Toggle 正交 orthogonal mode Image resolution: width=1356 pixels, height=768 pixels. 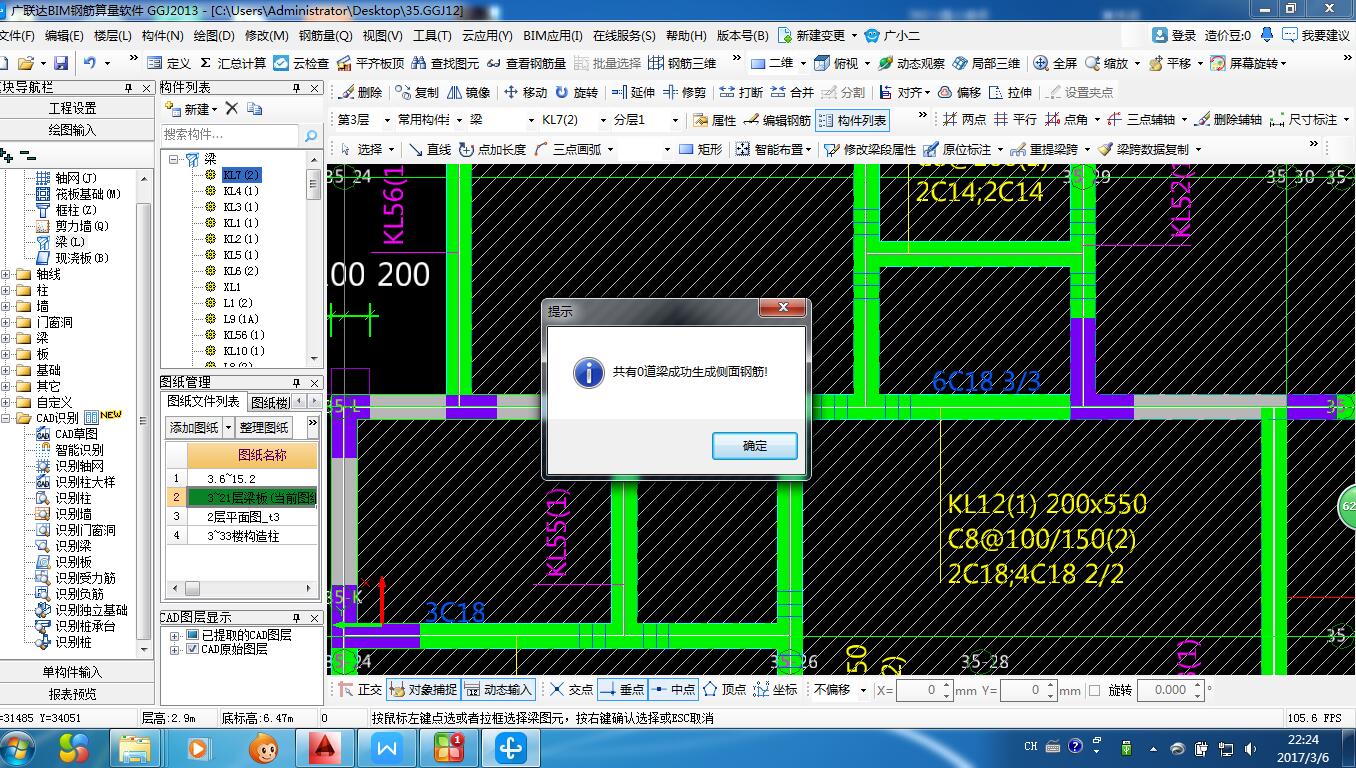pyautogui.click(x=360, y=690)
